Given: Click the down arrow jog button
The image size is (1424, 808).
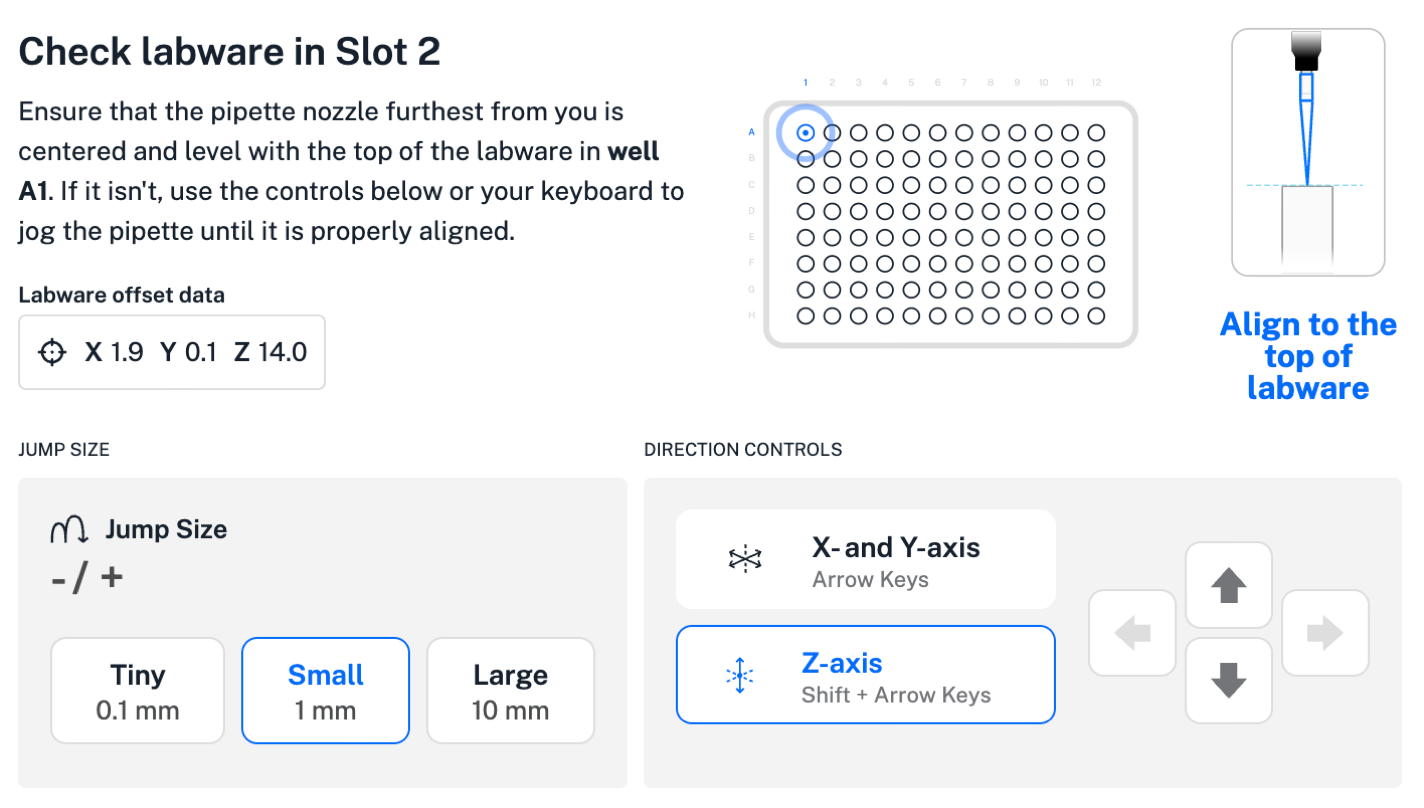Looking at the screenshot, I should (x=1228, y=681).
